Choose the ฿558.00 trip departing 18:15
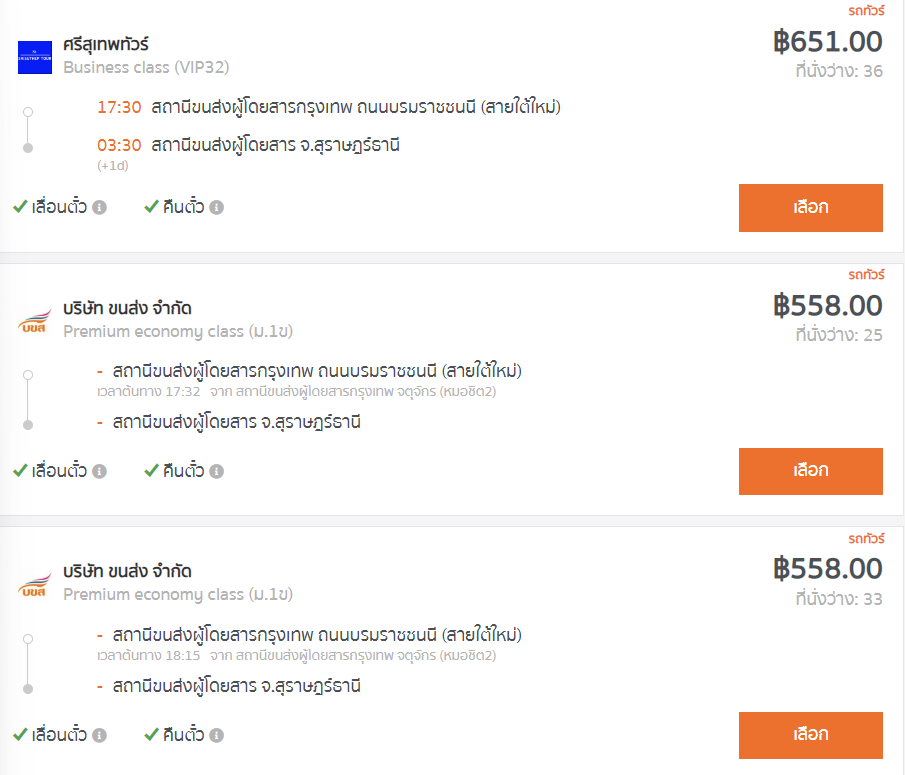 click(x=810, y=735)
